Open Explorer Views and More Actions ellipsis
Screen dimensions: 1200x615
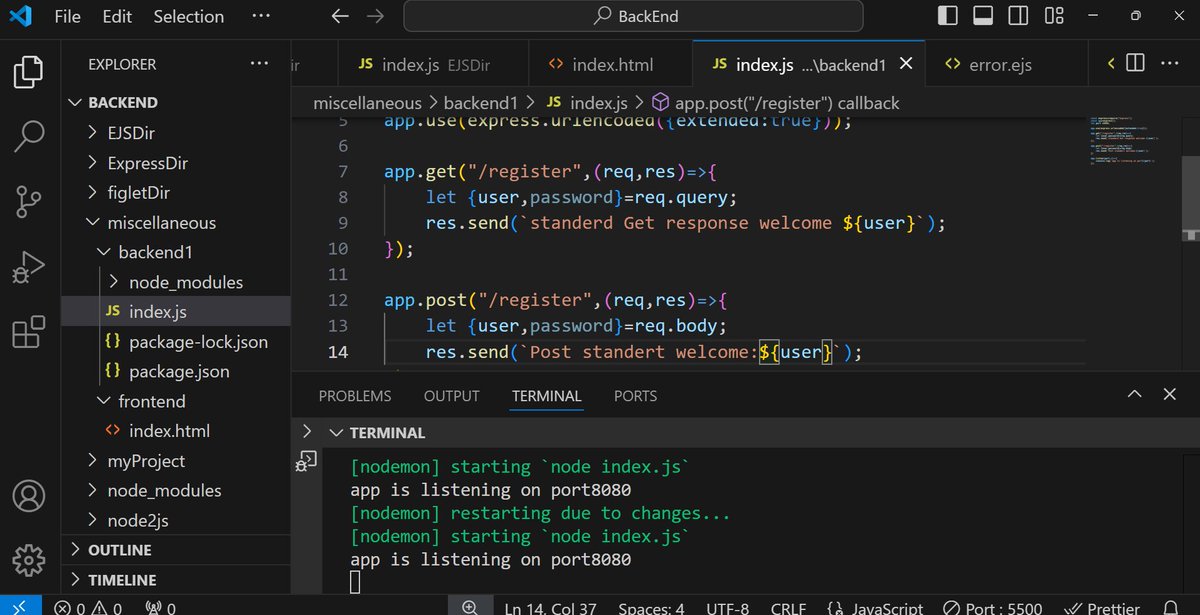(259, 64)
